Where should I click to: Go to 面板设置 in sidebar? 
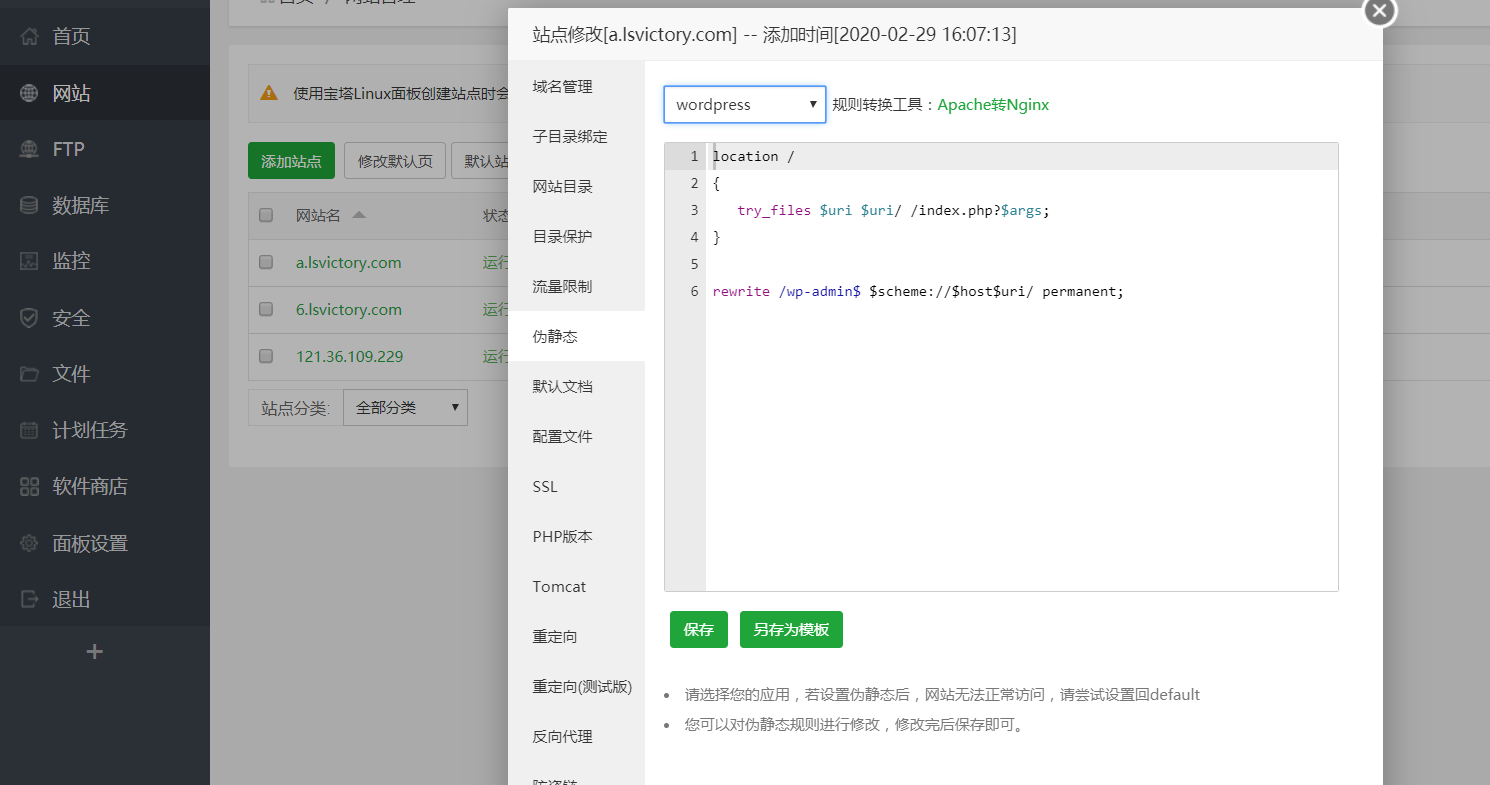pyautogui.click(x=105, y=543)
